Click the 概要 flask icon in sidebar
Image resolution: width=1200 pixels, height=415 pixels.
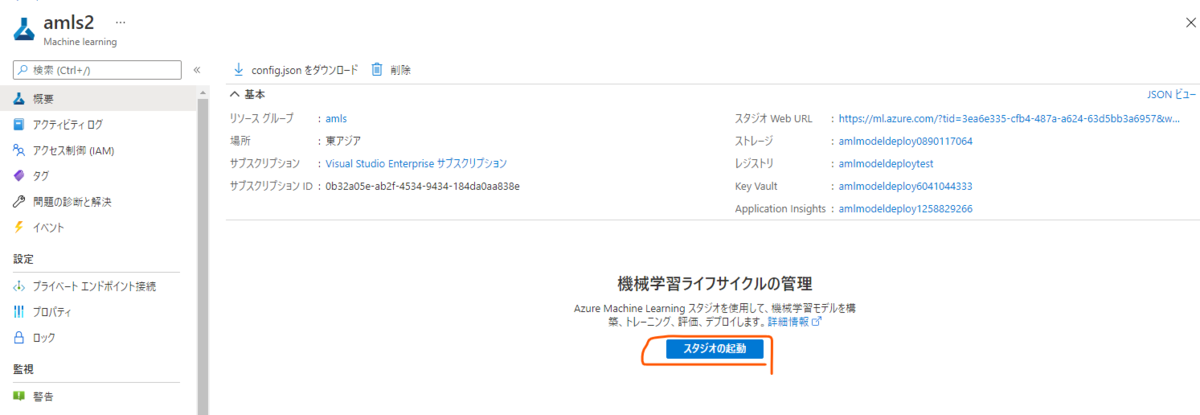coord(19,99)
